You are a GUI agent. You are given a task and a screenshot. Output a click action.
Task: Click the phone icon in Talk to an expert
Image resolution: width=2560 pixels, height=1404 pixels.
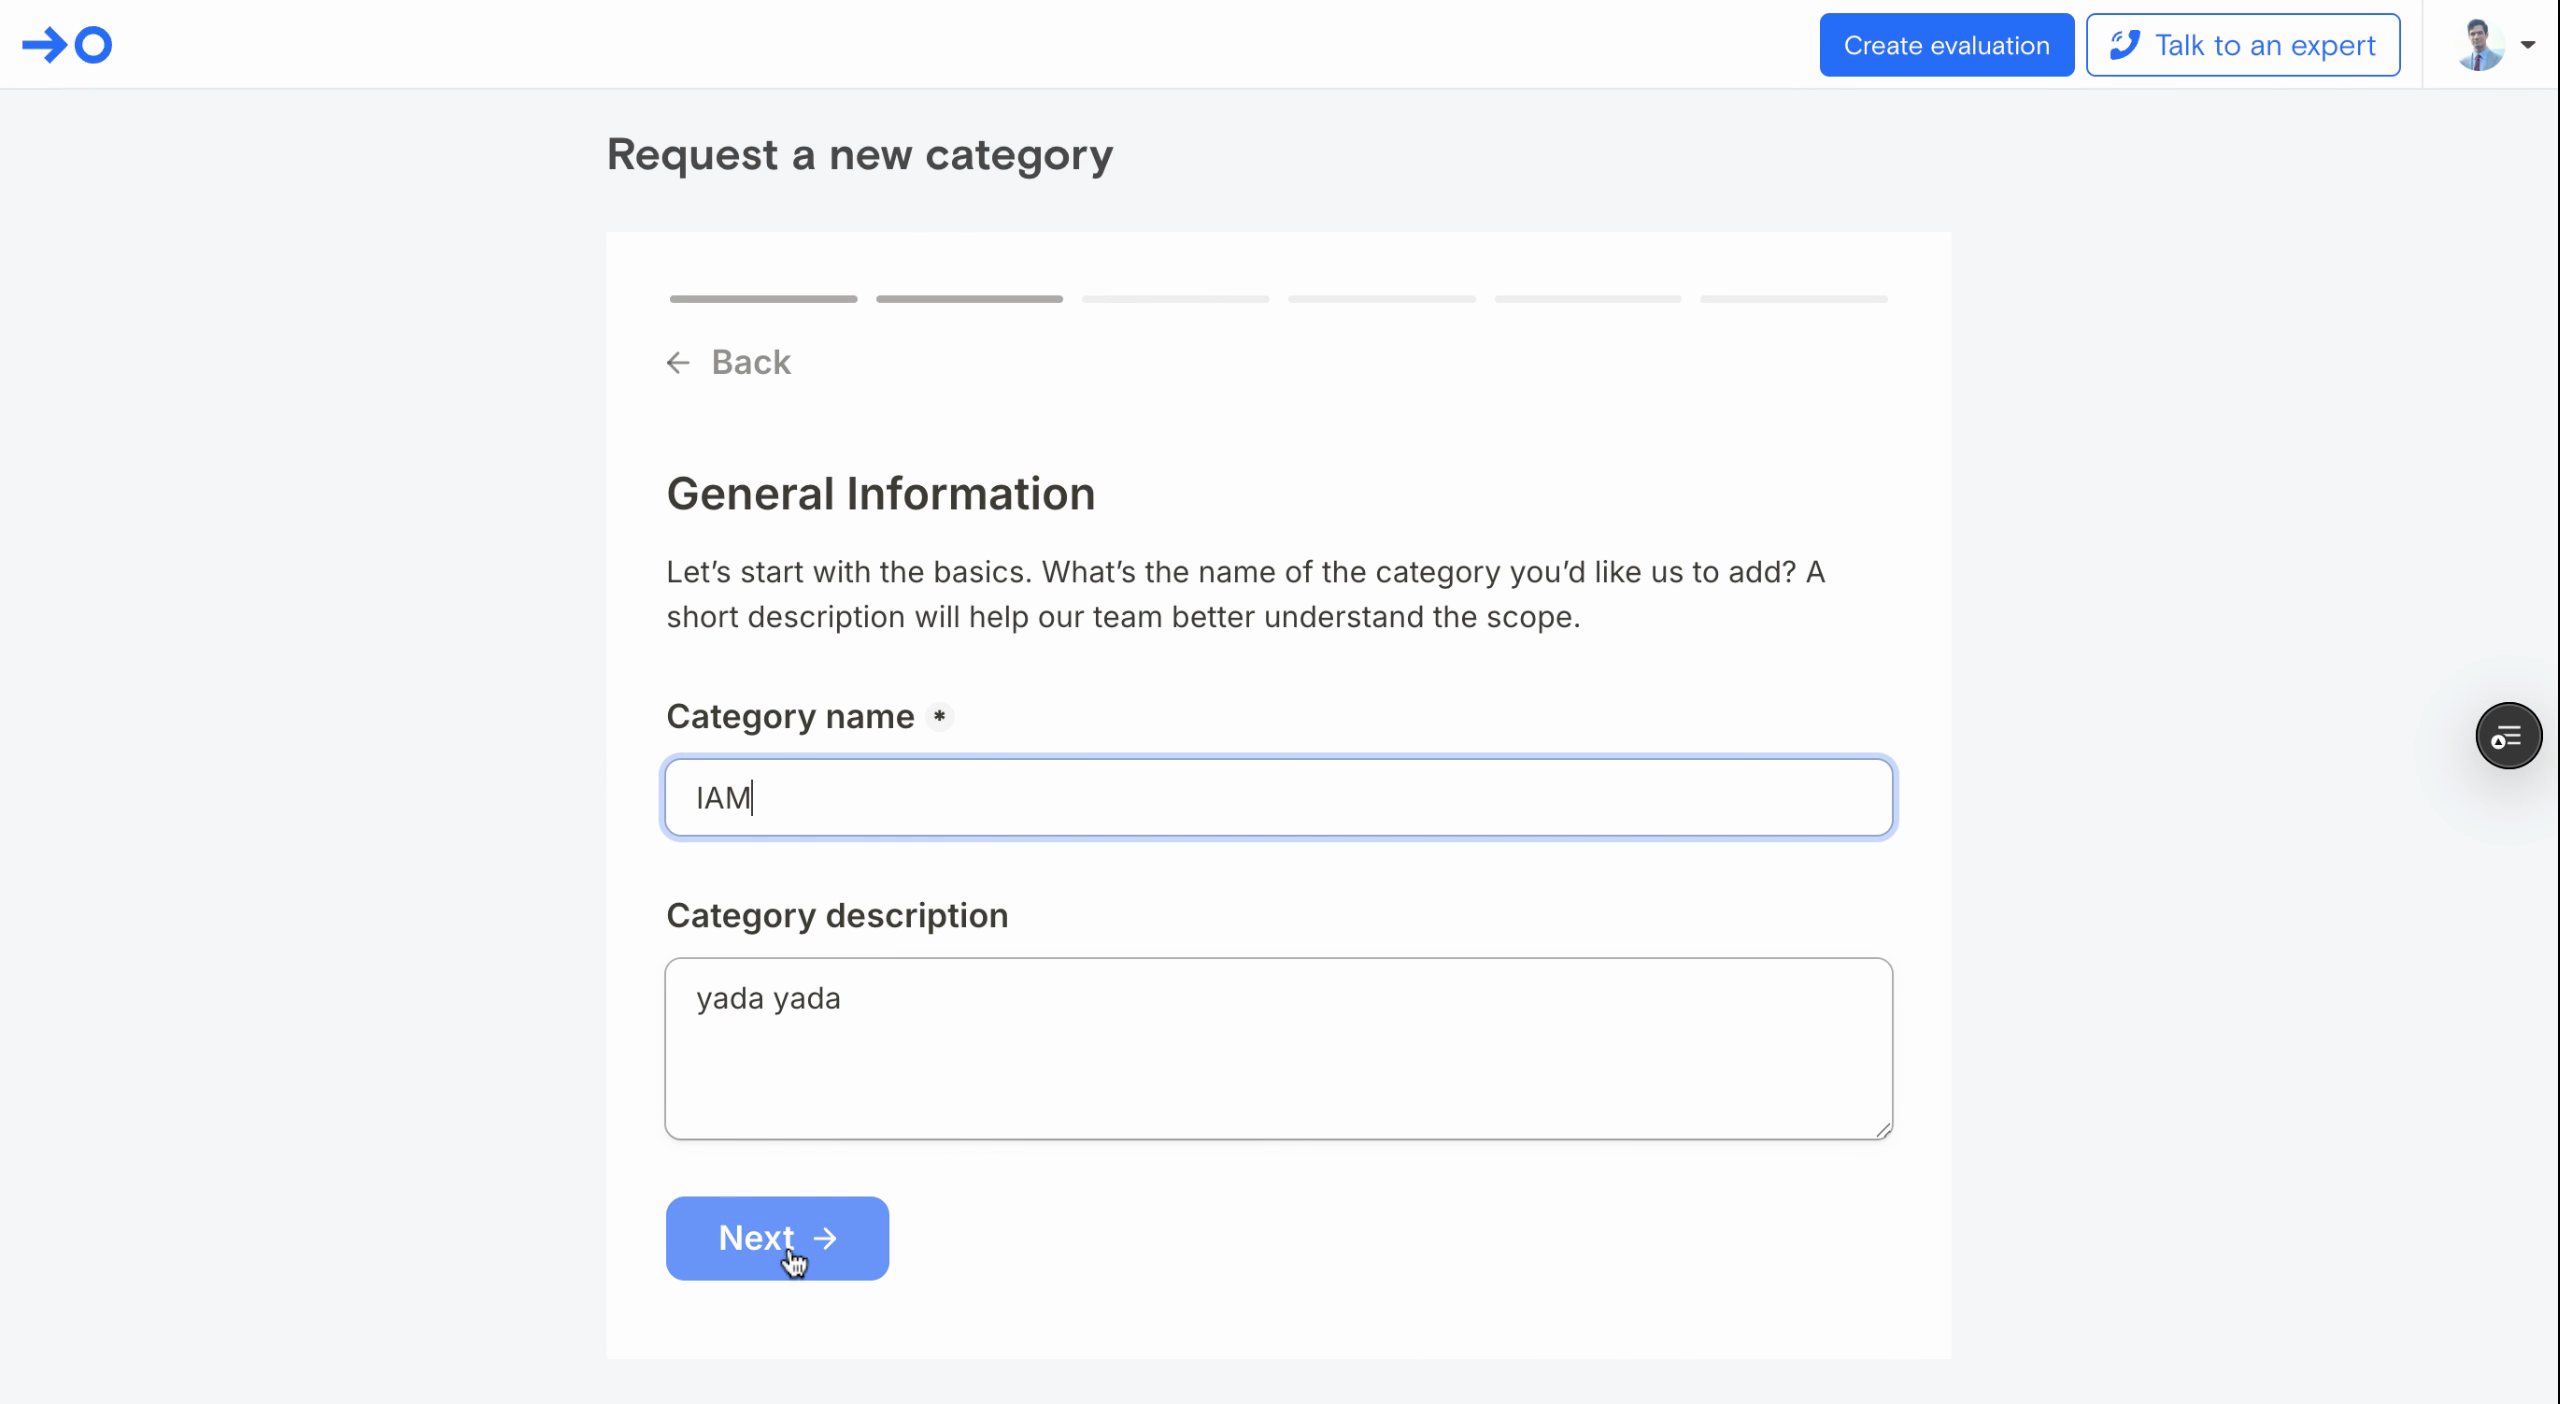click(x=2124, y=45)
